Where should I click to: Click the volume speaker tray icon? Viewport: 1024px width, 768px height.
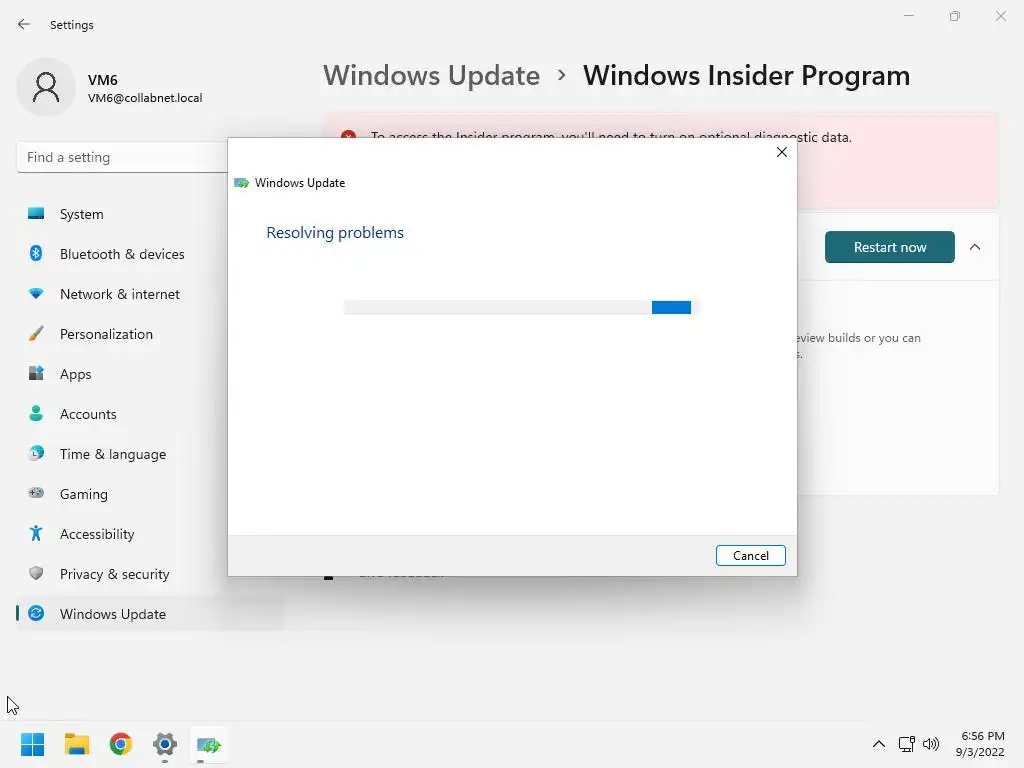[x=931, y=744]
